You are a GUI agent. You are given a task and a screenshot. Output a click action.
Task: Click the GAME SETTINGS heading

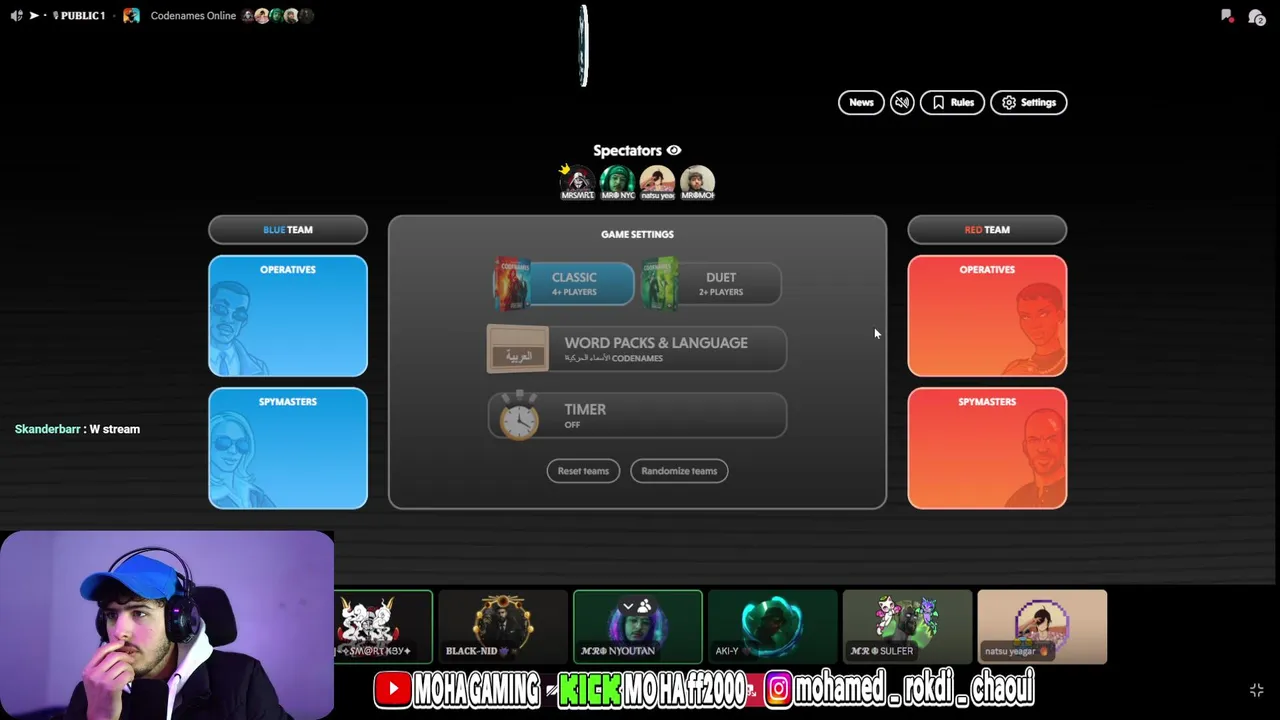pos(637,234)
